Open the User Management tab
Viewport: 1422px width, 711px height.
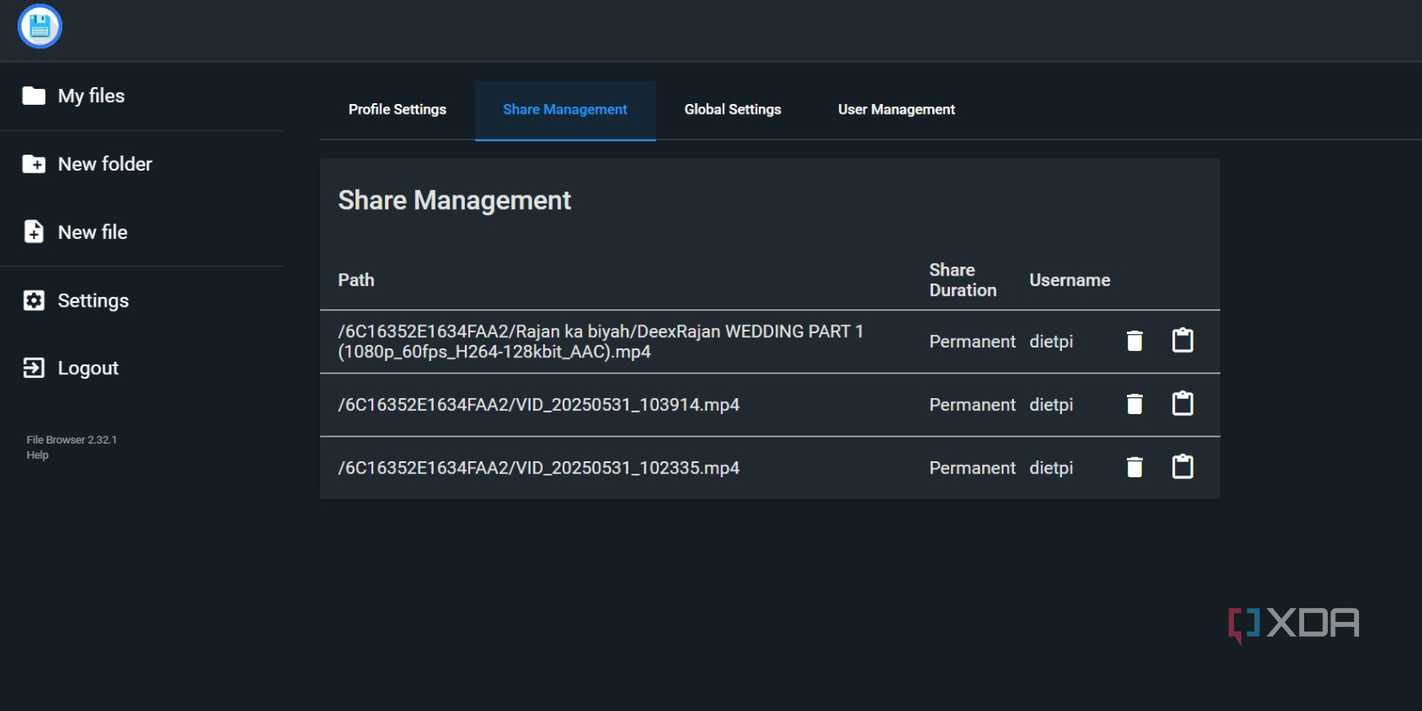[x=896, y=110]
